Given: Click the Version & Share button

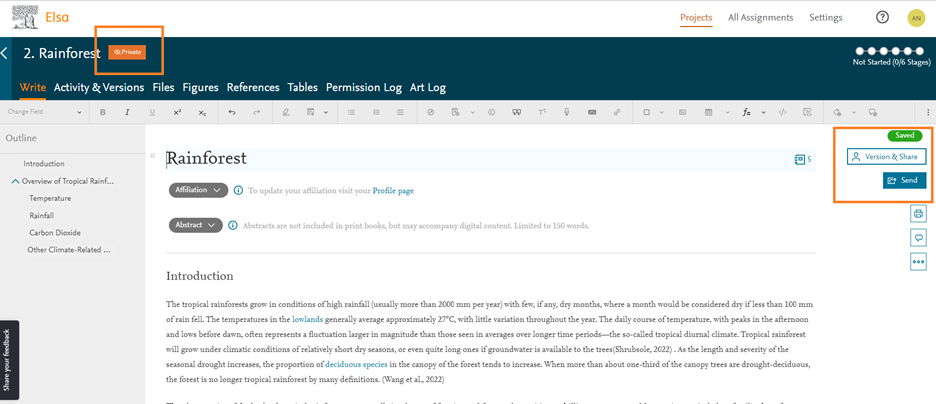Looking at the screenshot, I should pos(886,156).
